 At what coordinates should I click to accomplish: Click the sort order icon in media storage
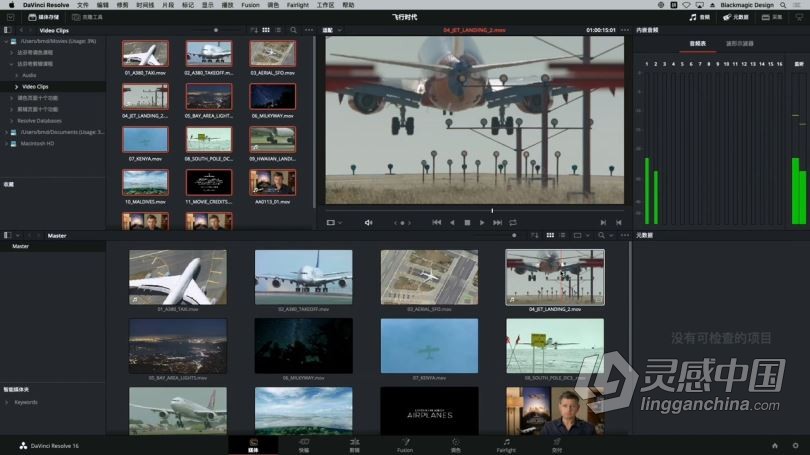click(x=254, y=30)
